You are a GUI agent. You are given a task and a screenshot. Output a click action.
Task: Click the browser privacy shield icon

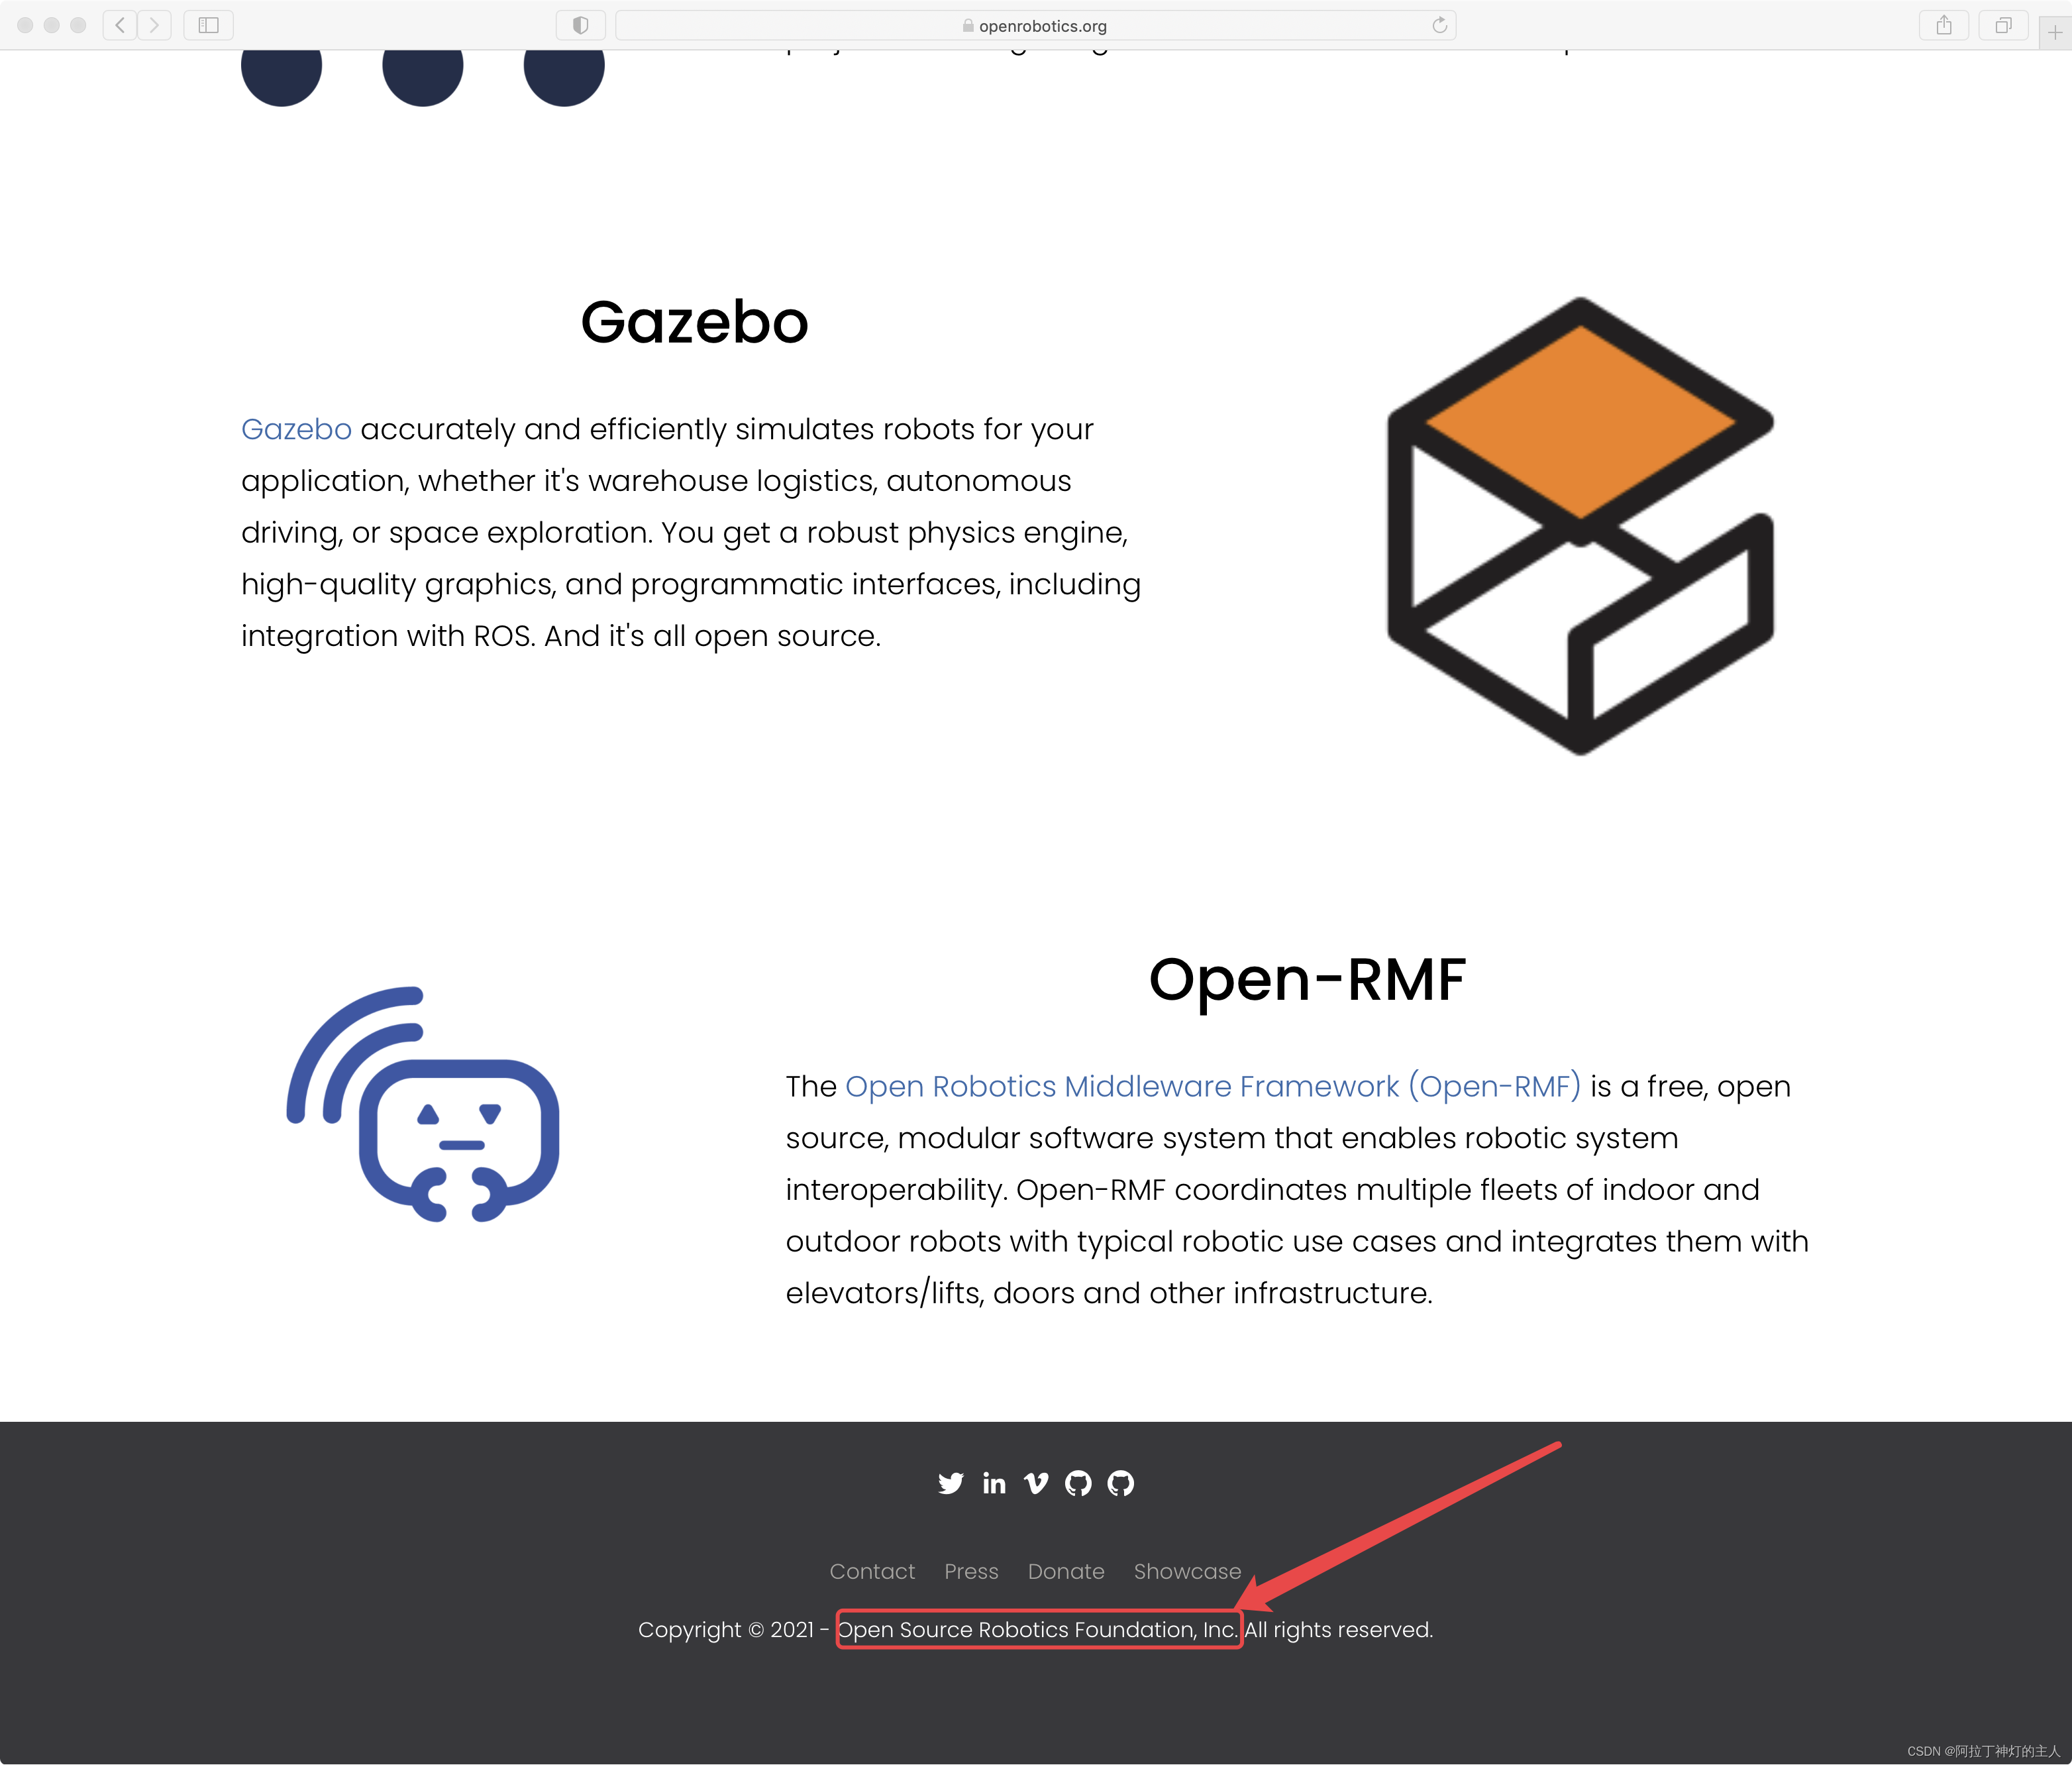(578, 25)
